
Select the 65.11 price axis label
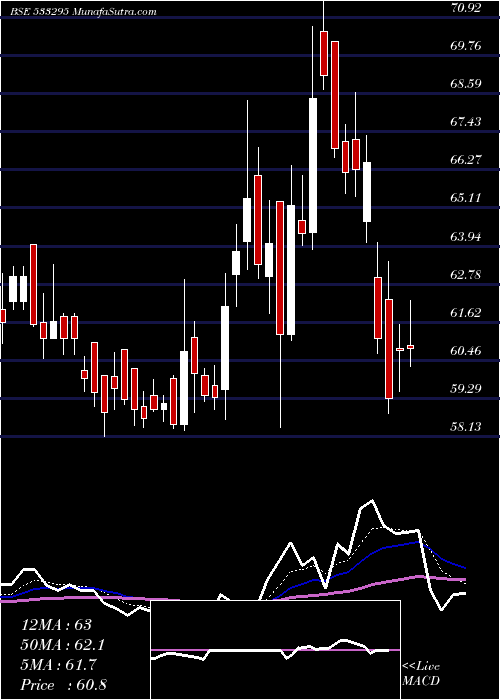(466, 197)
